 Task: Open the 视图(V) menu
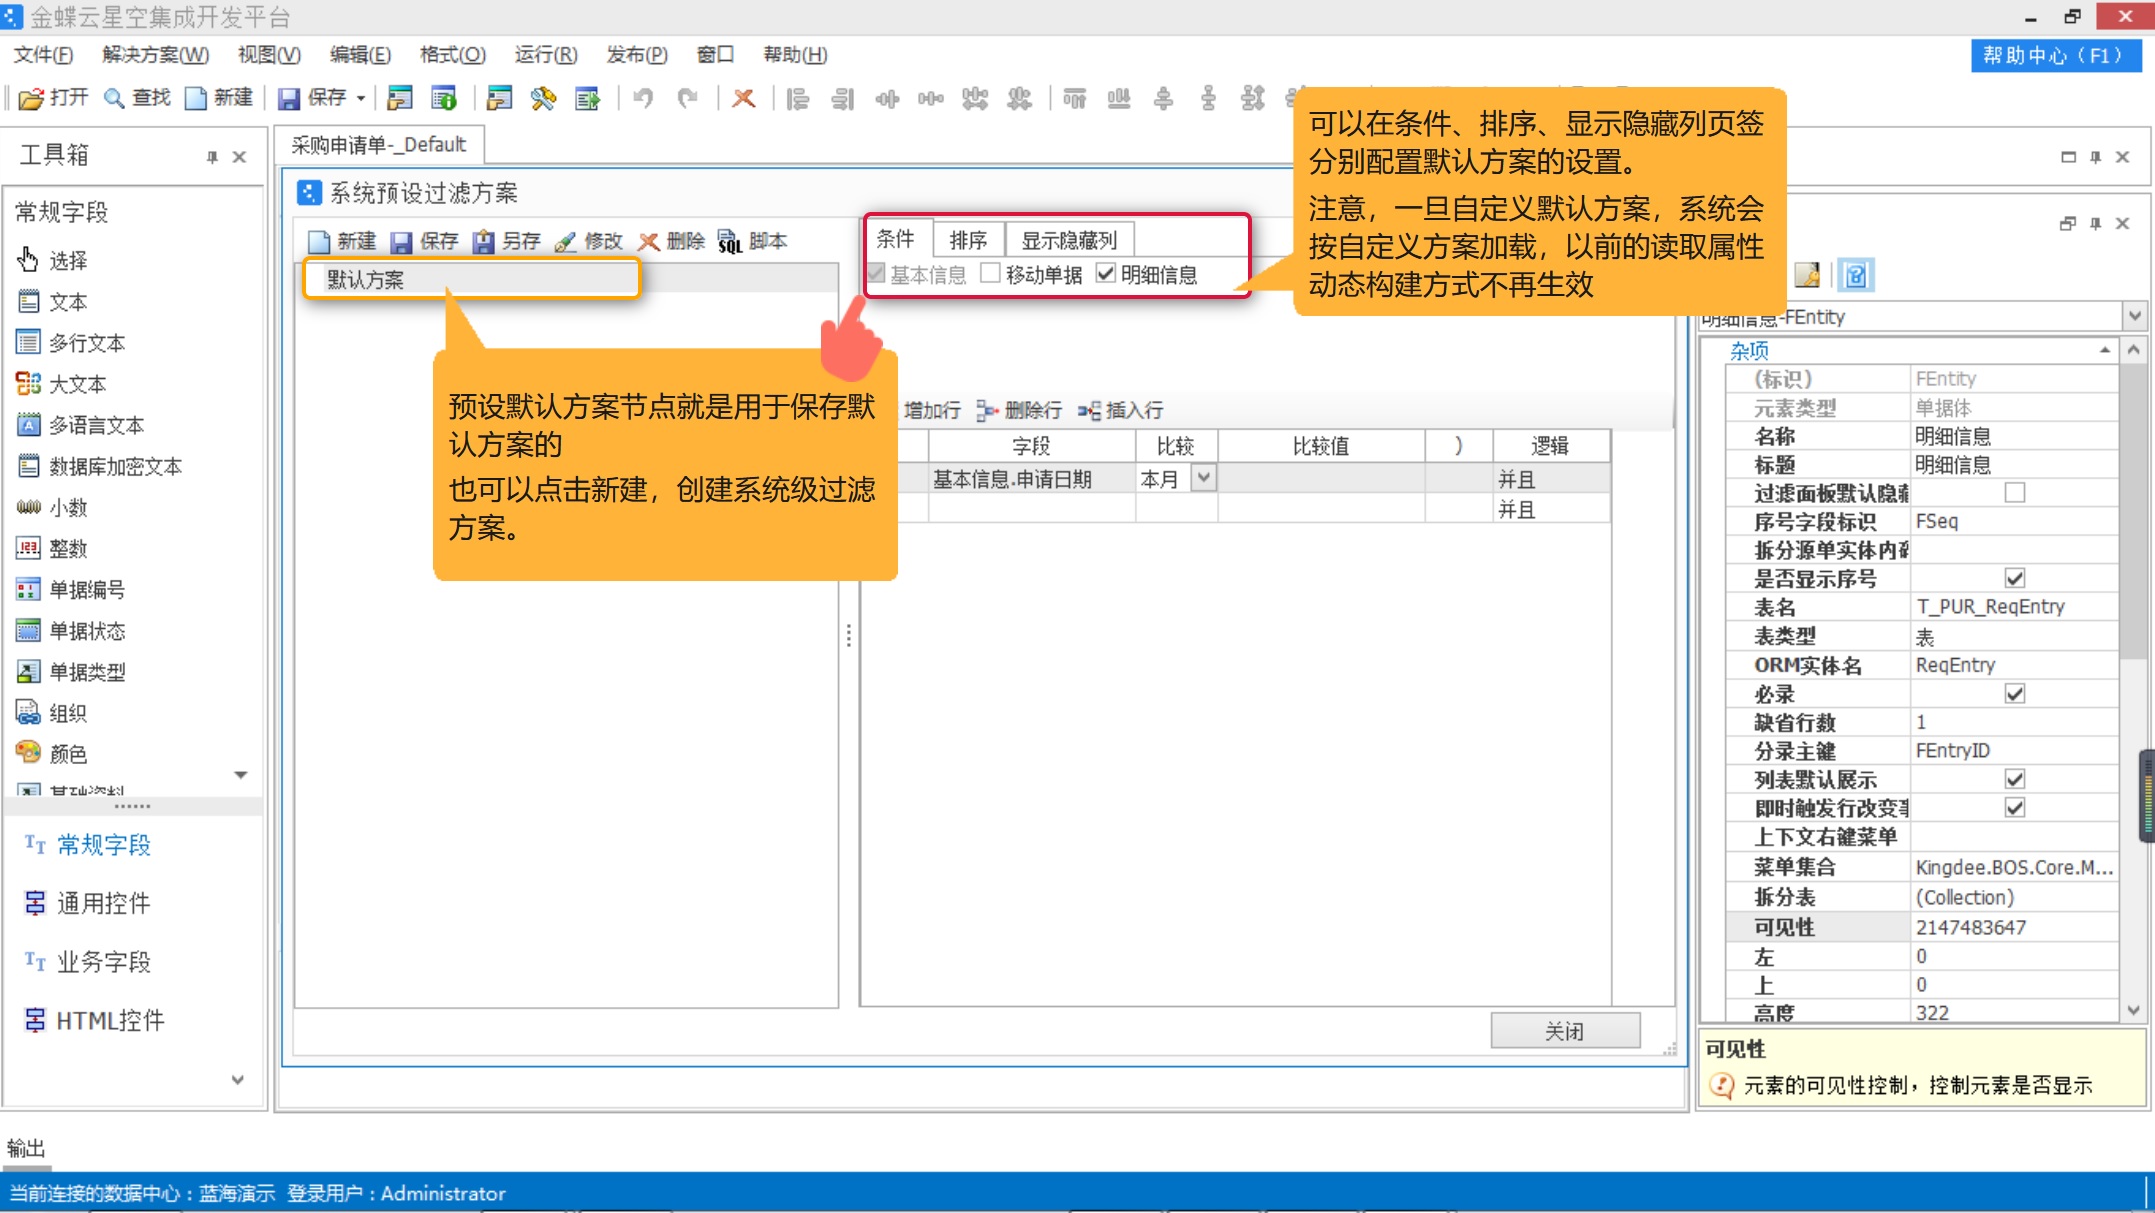coord(269,55)
